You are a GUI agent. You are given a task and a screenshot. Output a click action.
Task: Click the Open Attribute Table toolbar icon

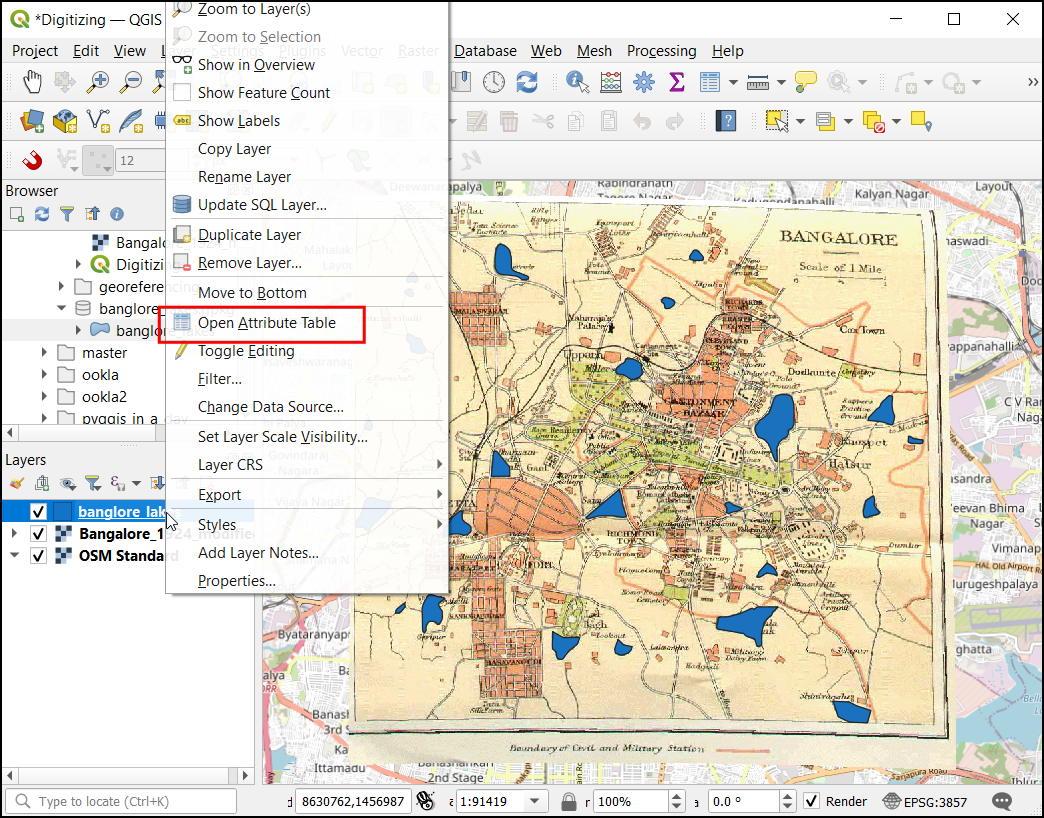(x=710, y=83)
